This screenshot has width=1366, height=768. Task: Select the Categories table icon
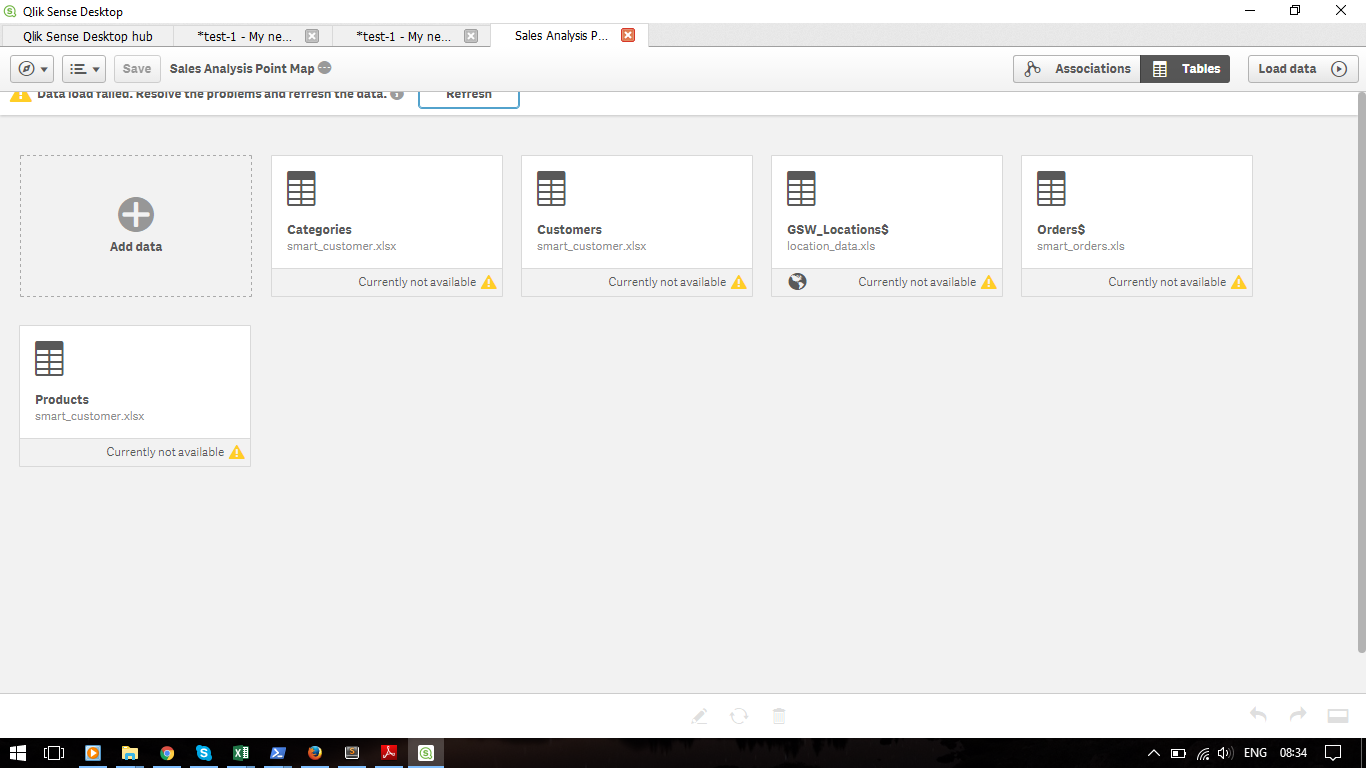tap(301, 189)
